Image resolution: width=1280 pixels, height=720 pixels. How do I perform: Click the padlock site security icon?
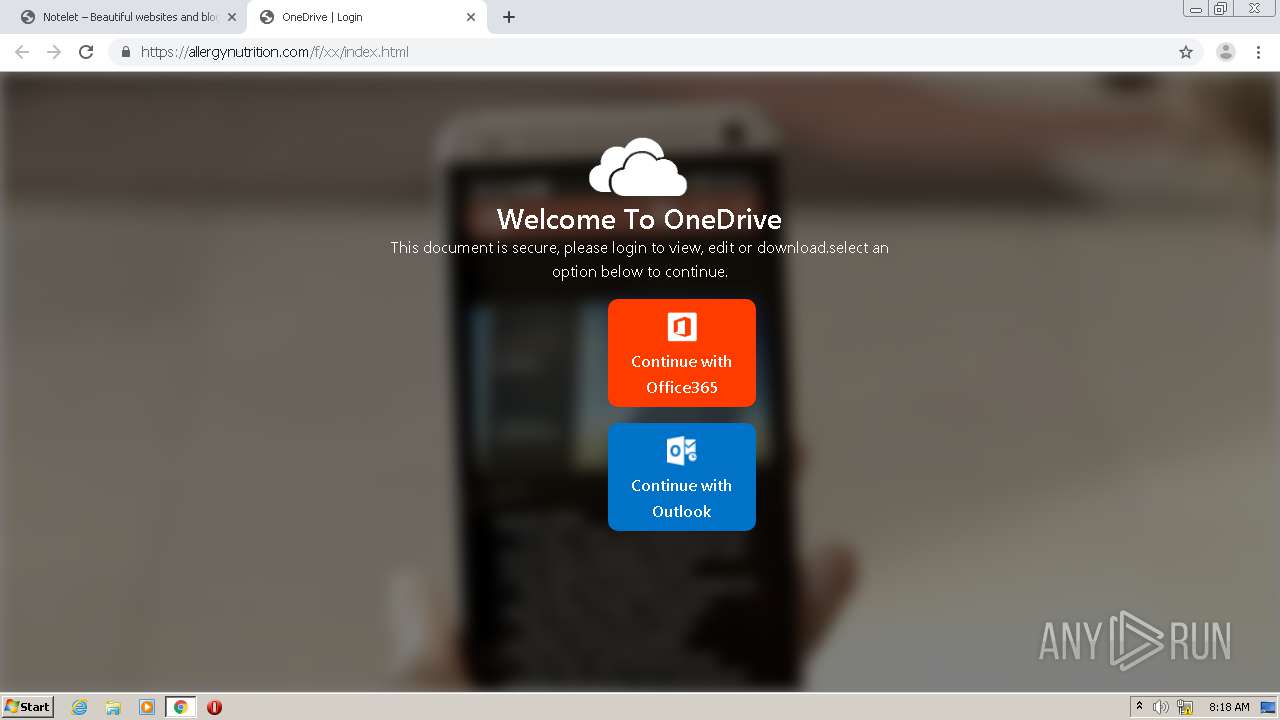pyautogui.click(x=126, y=52)
